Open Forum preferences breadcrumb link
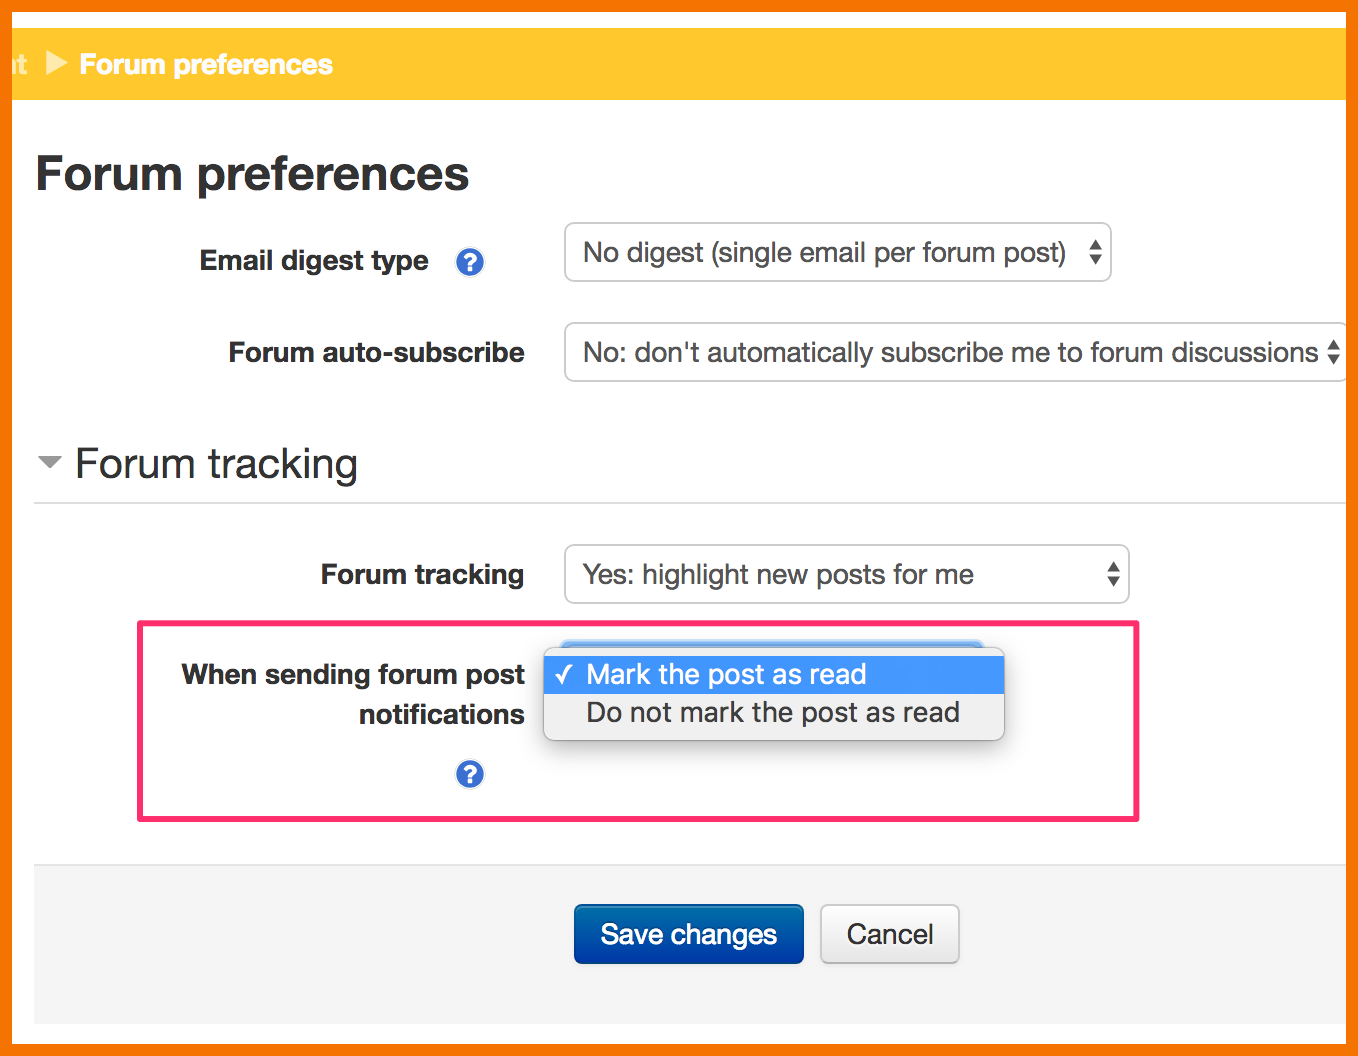Screen dimensions: 1358x1056 tap(206, 64)
